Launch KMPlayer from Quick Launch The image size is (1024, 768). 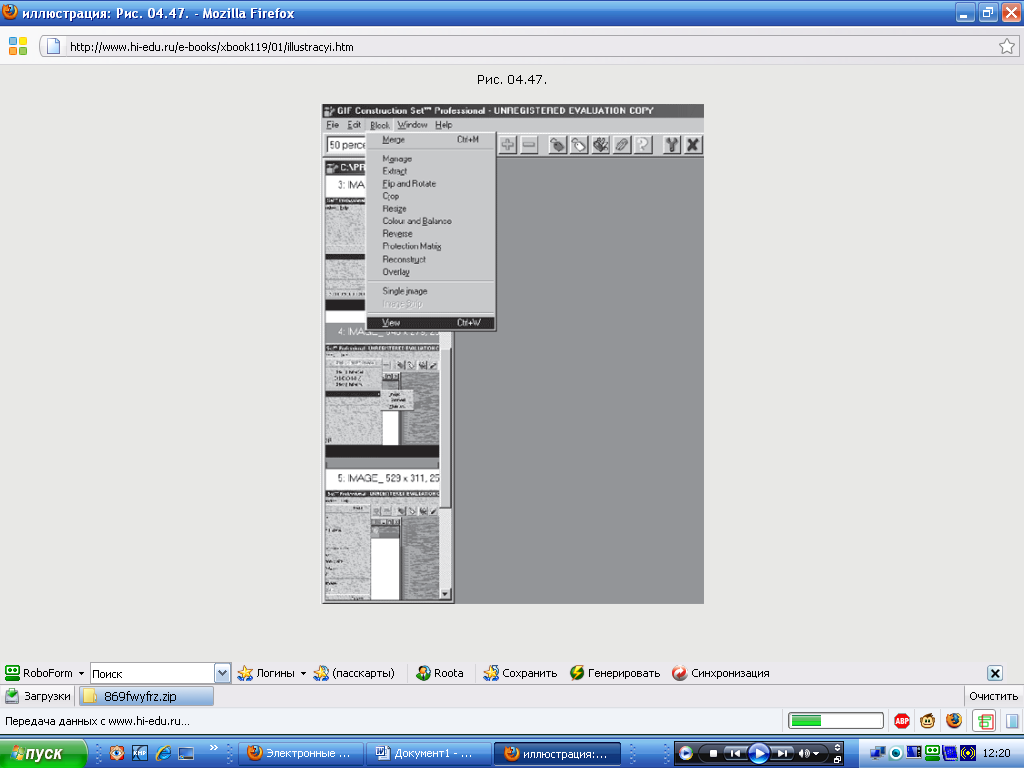coord(140,754)
